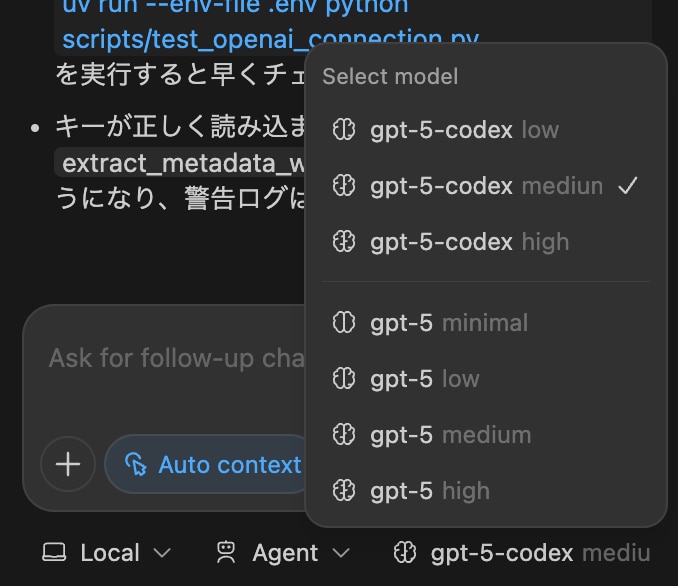
Task: Open the test_openai_connection.py script link
Action: point(270,40)
